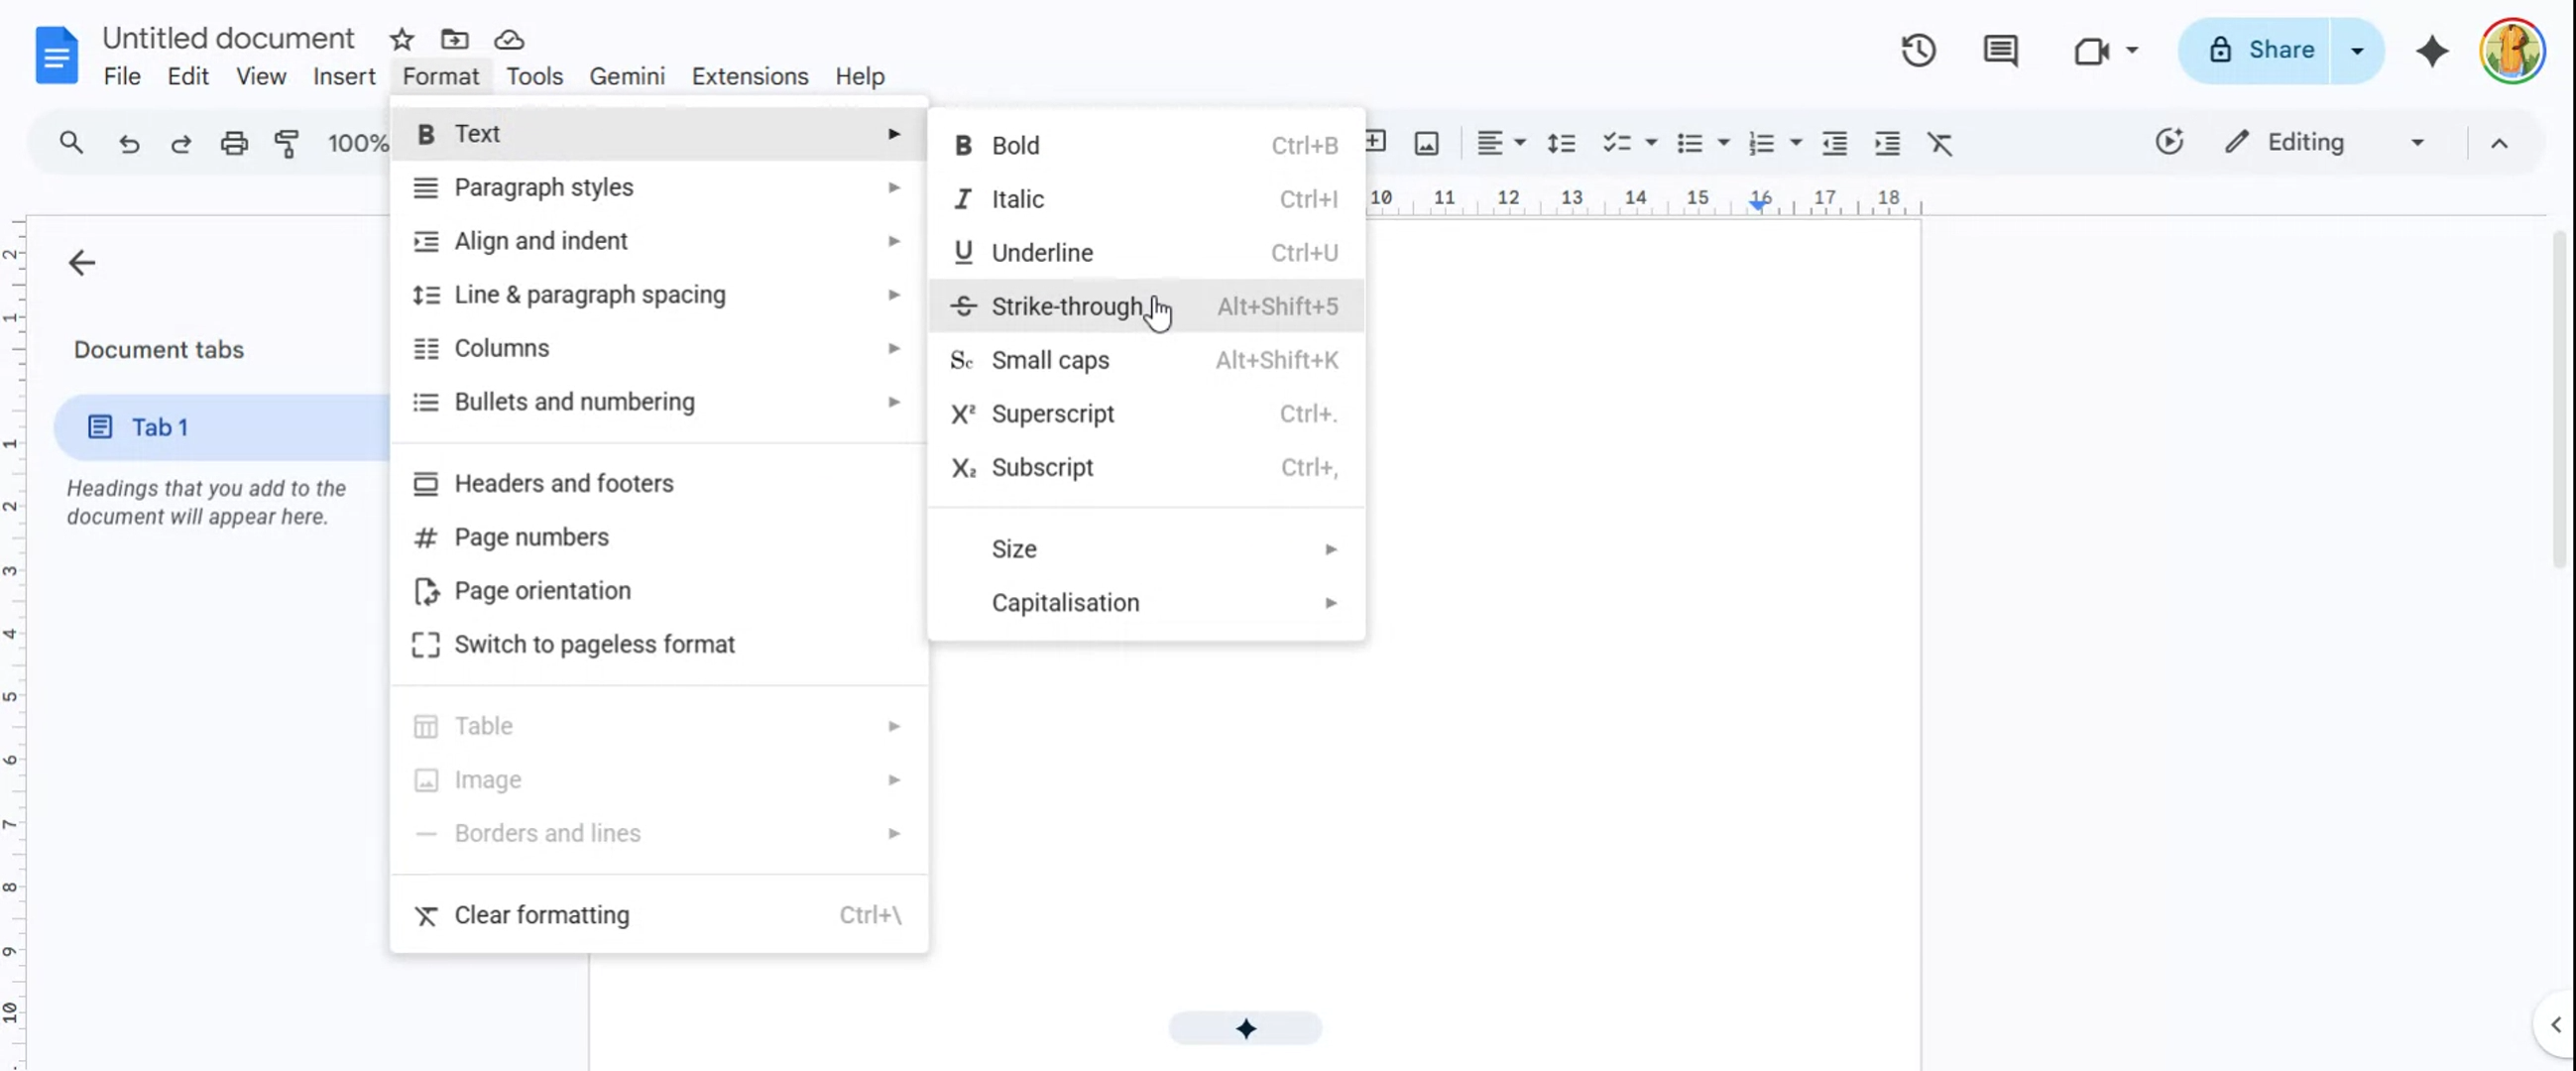The height and width of the screenshot is (1071, 2576).
Task: Toggle Strike-through formatting
Action: 1146,306
